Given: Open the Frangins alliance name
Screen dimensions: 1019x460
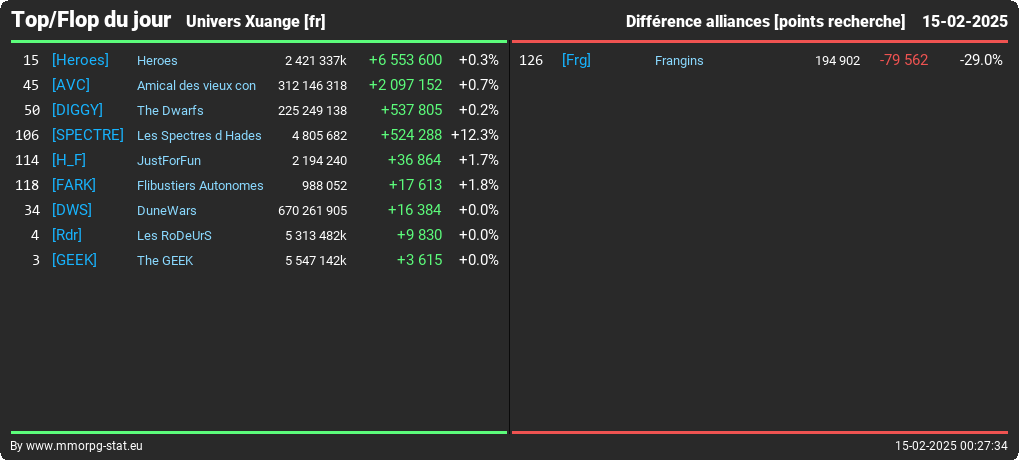Looking at the screenshot, I should [x=679, y=61].
